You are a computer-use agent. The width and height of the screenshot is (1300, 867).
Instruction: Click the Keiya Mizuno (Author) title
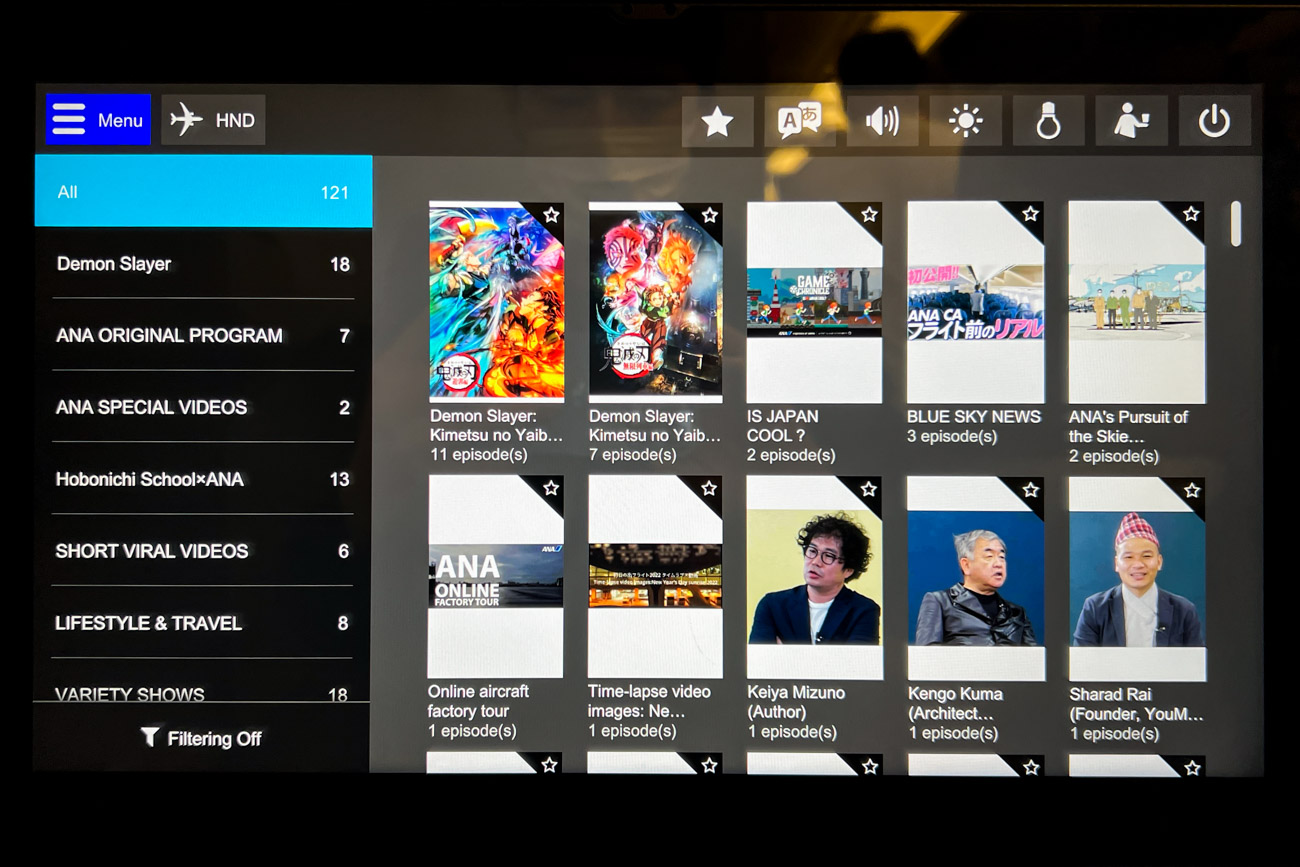coord(796,702)
